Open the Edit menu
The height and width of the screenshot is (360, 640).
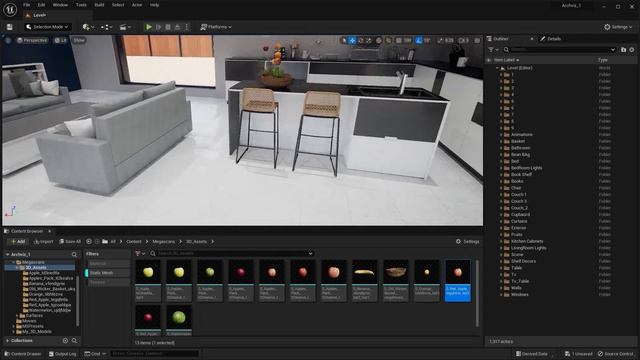41,5
